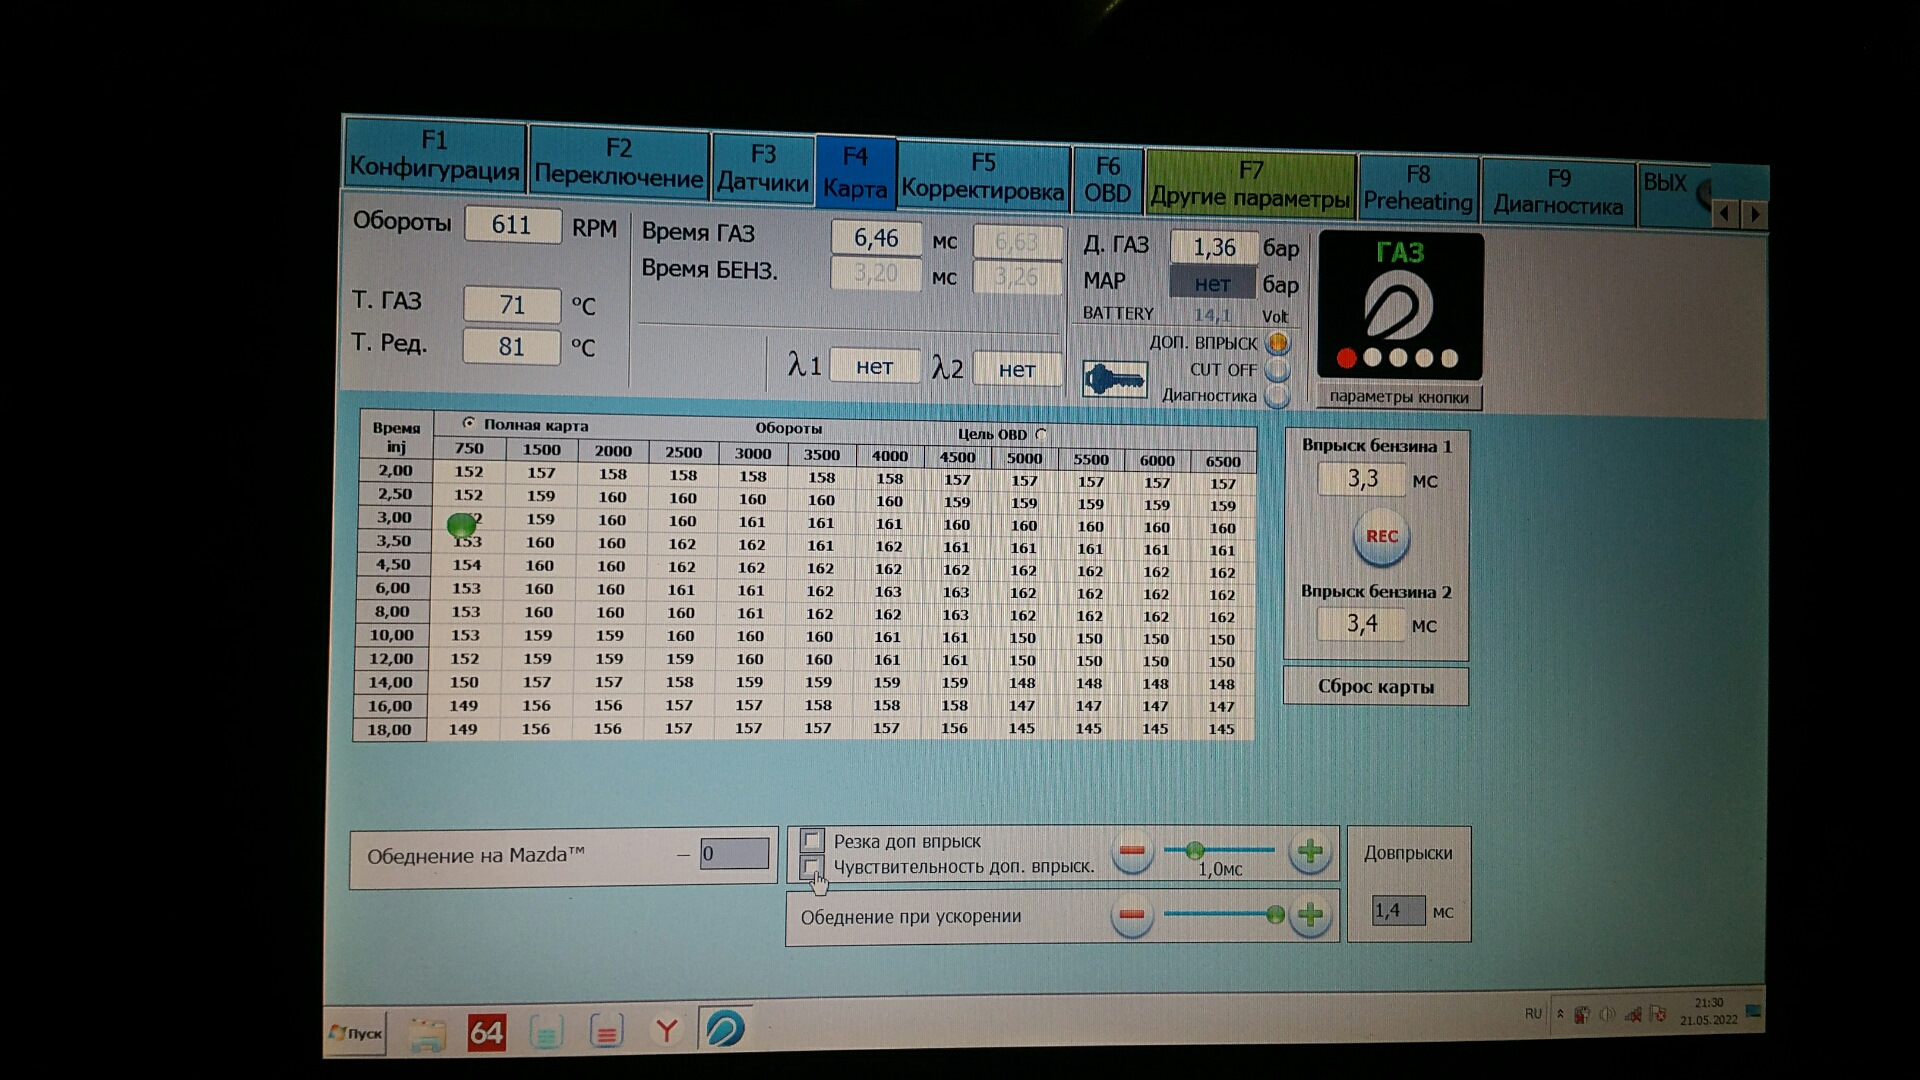Expand hidden system tray icons
1920x1080 pixels.
pos(1559,1014)
